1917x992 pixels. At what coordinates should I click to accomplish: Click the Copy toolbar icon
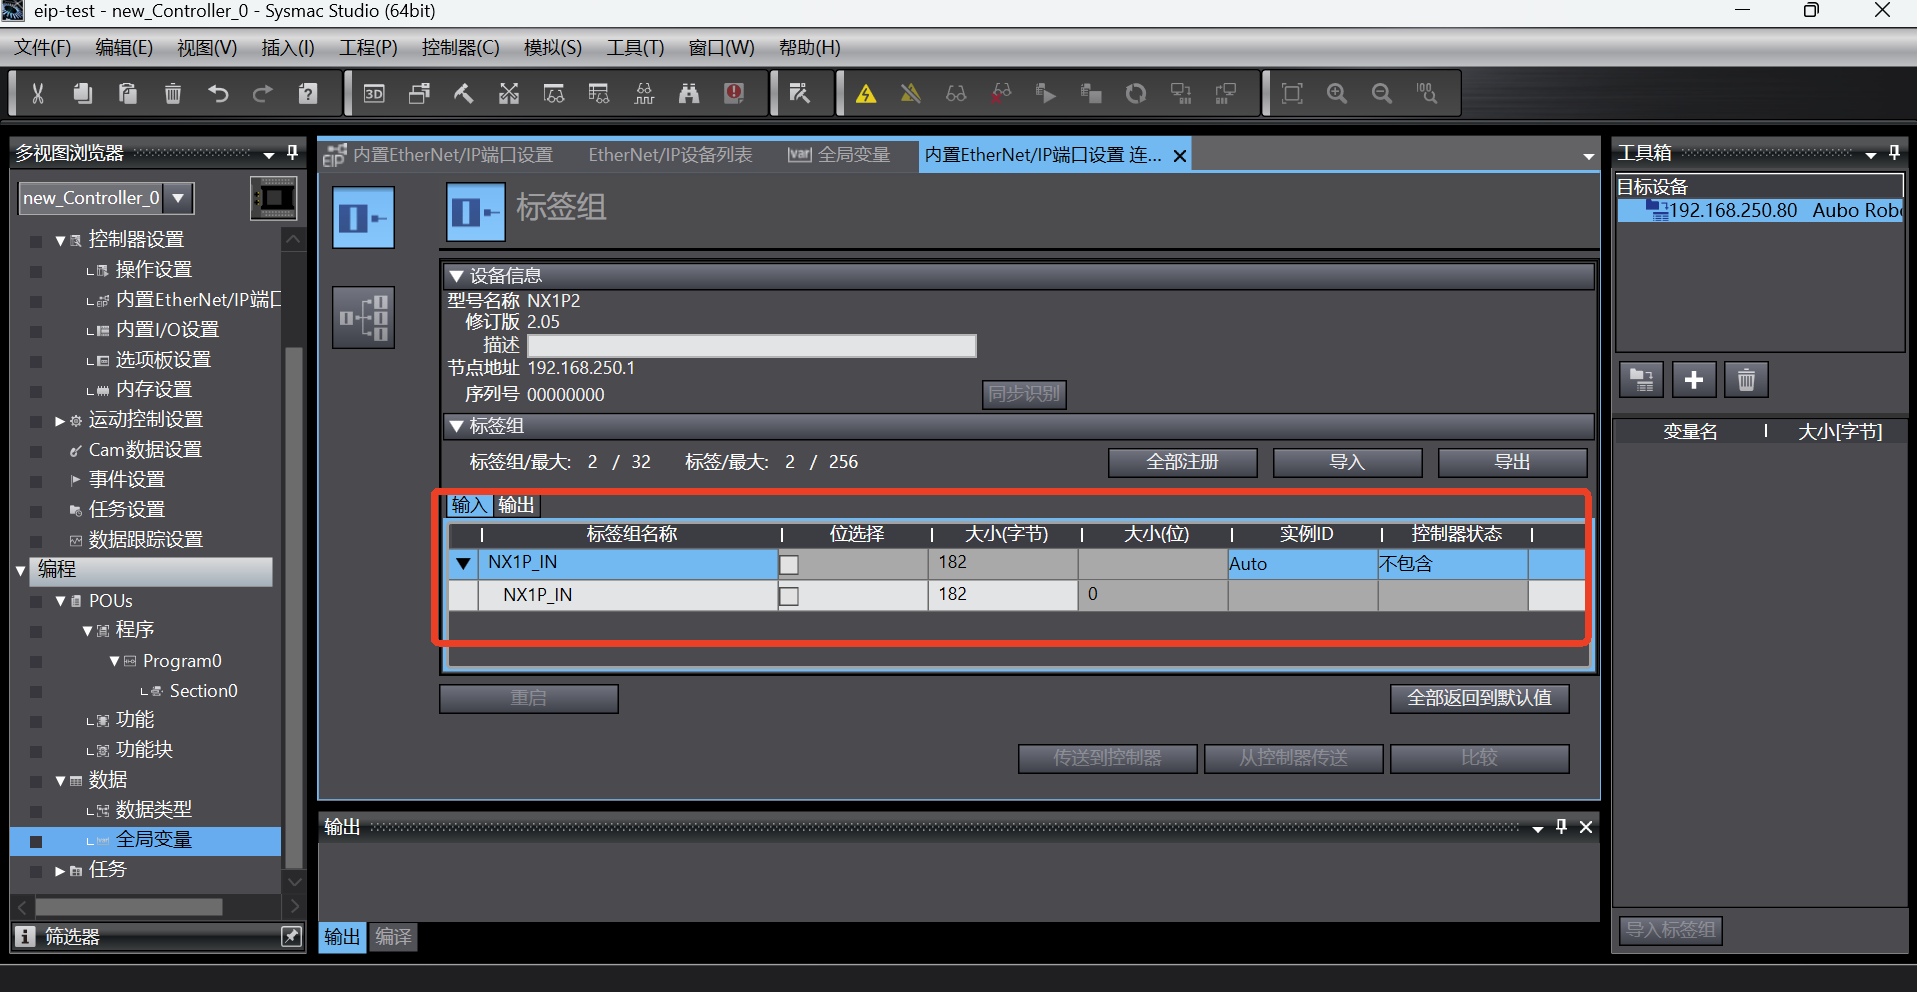[83, 94]
